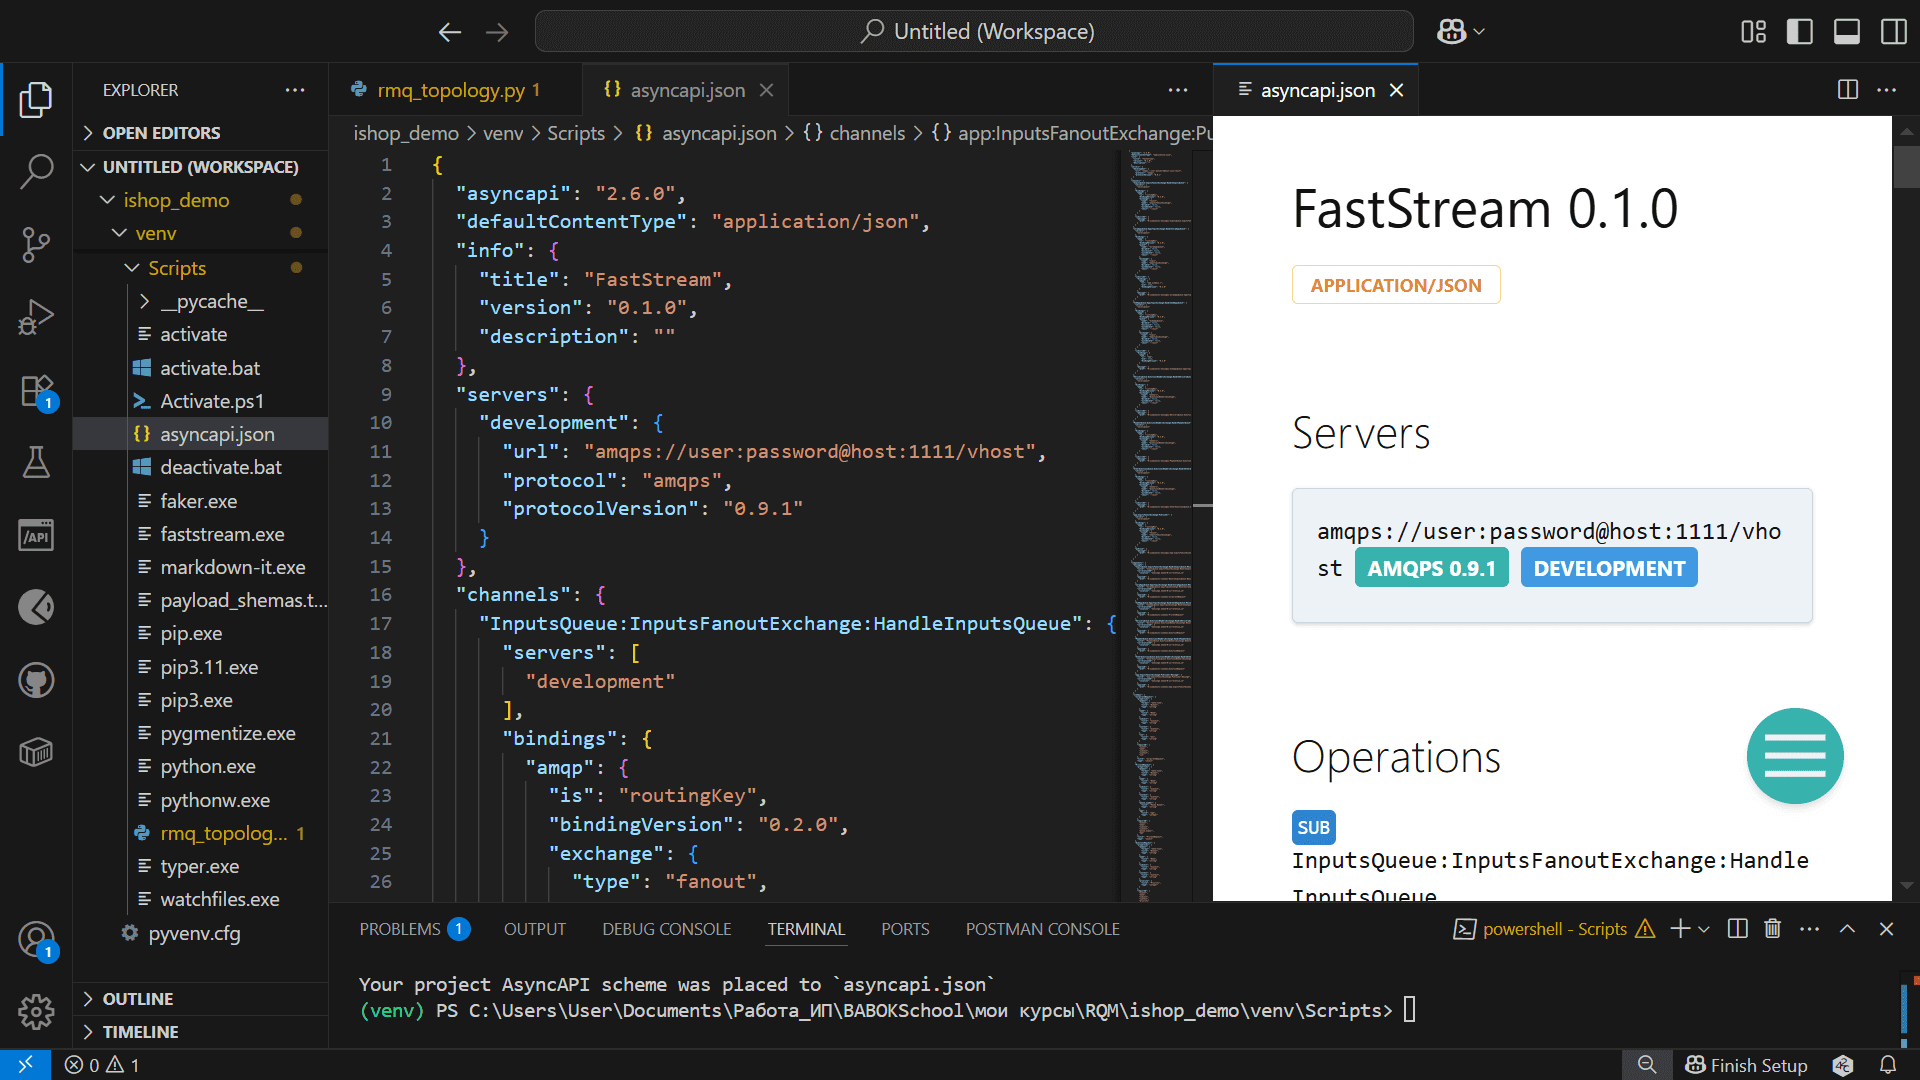Screen dimensions: 1920x1080
Task: Maximize the panel size with chevron
Action: pos(1848,929)
